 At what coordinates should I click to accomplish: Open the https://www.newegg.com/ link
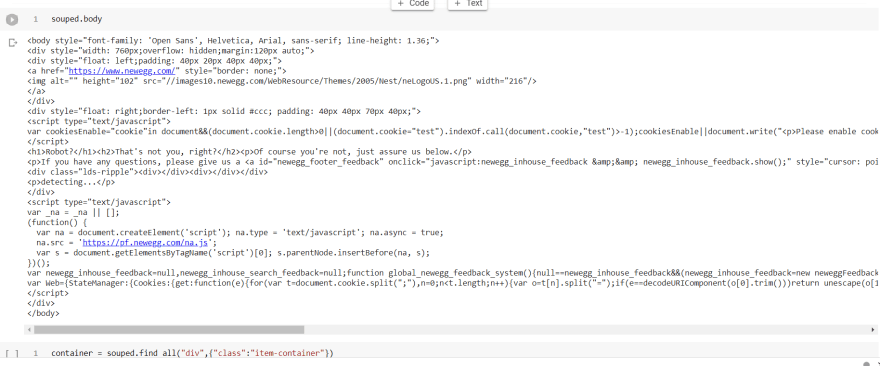122,71
